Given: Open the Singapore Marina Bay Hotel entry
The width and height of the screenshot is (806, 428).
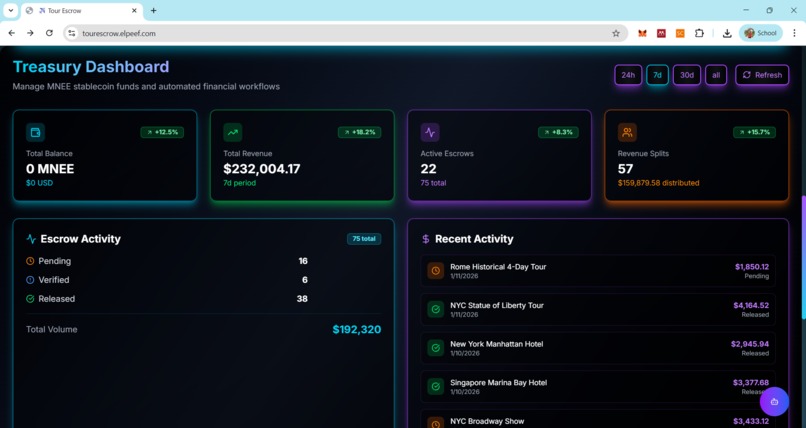Looking at the screenshot, I should [x=598, y=386].
